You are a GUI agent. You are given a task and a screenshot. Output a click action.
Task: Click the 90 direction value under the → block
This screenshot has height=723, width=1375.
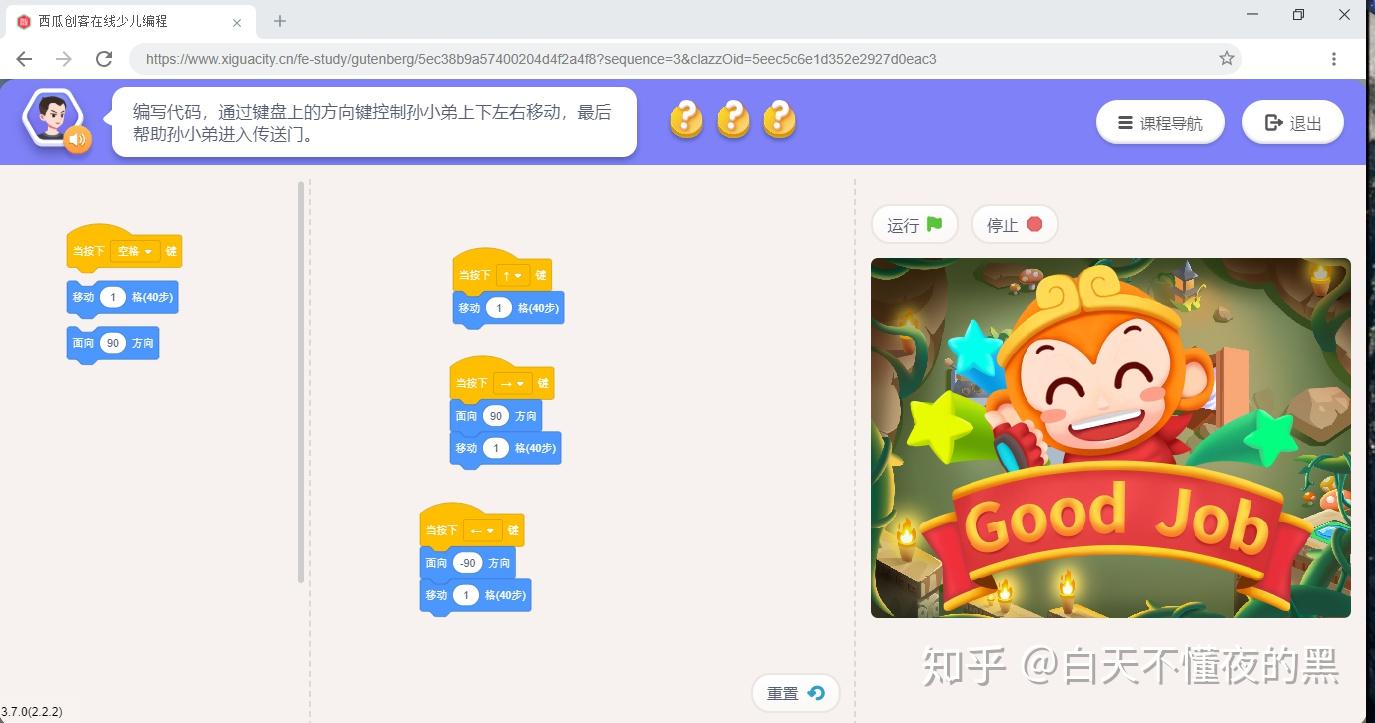pos(496,416)
